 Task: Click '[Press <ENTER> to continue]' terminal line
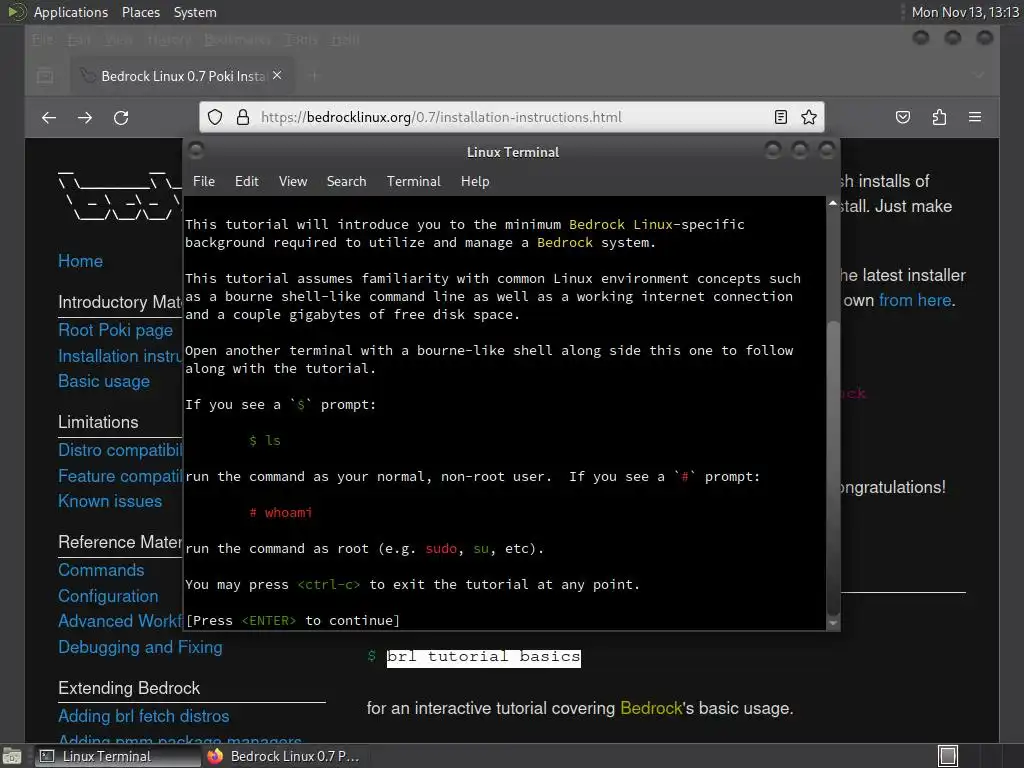293,620
